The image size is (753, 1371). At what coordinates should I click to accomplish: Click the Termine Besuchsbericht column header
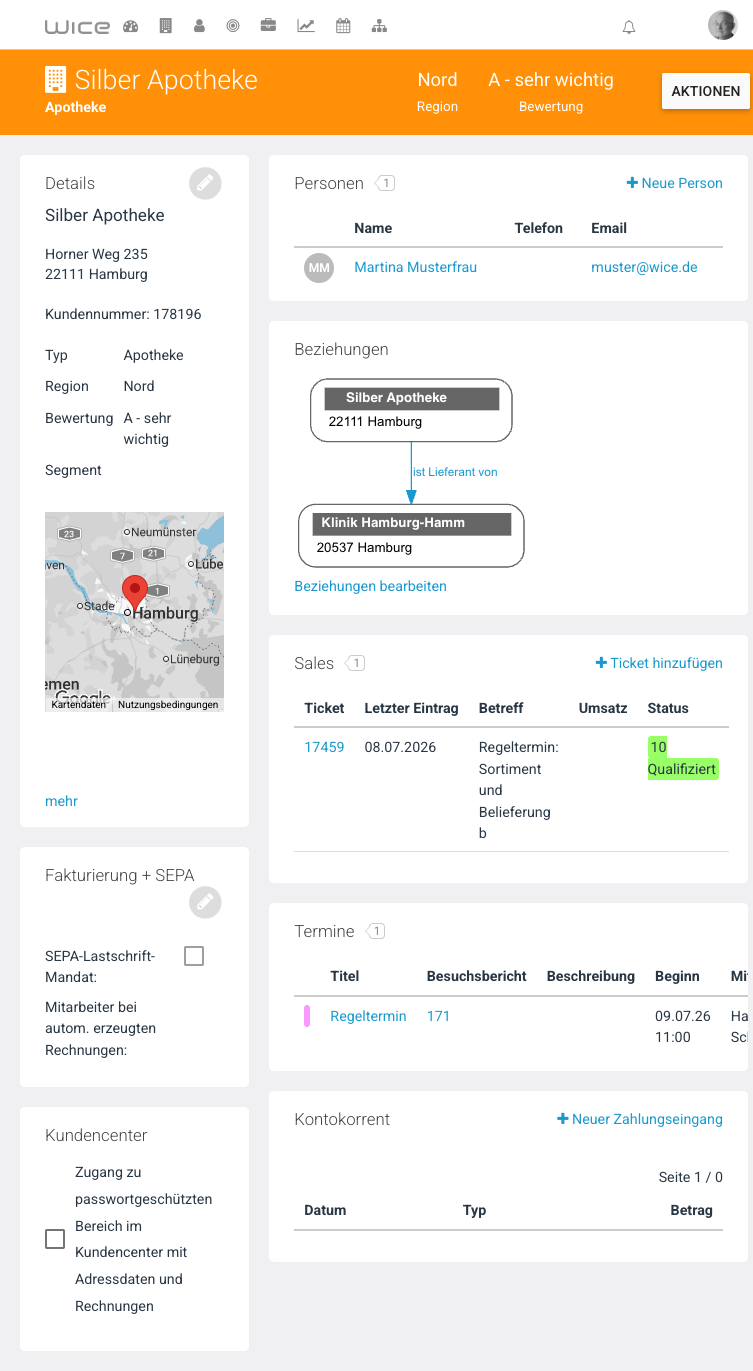coord(476,976)
